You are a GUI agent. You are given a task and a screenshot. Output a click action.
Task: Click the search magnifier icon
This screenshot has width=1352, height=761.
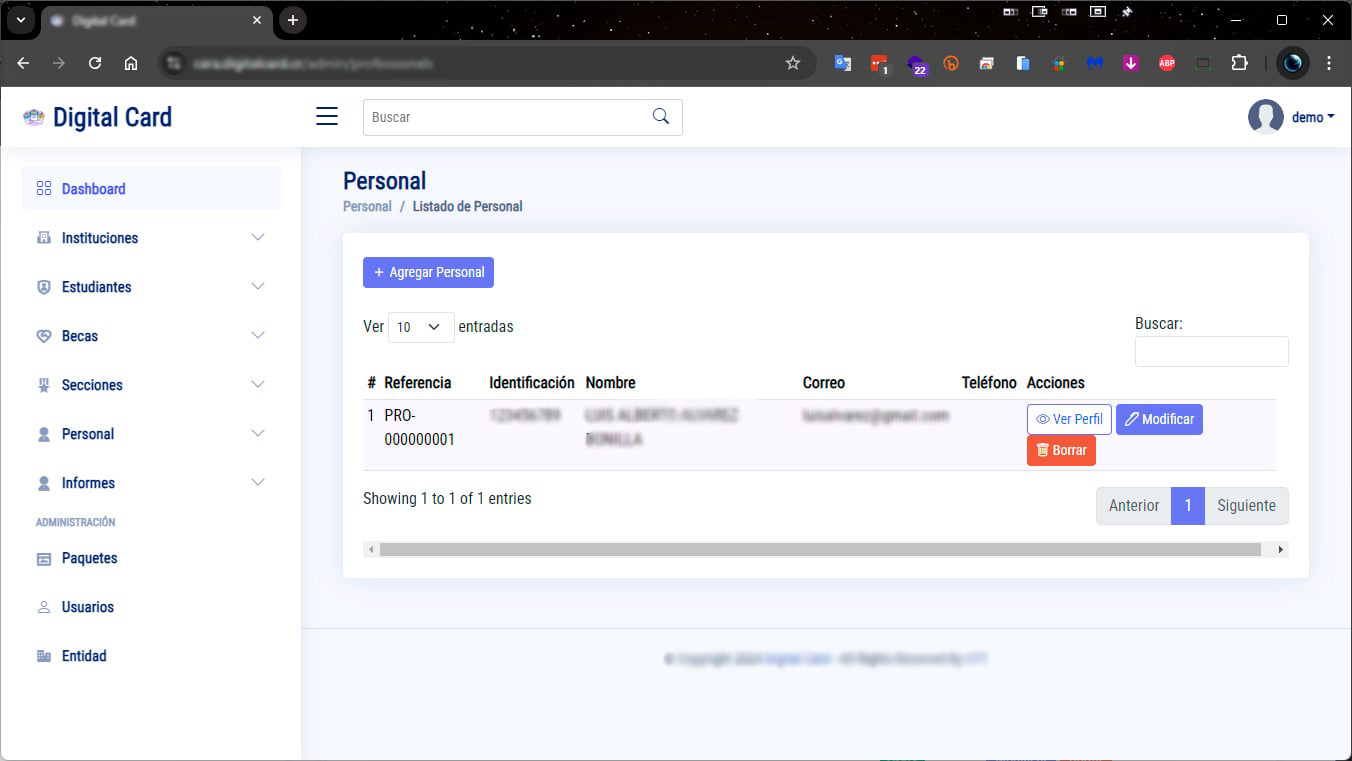[660, 117]
